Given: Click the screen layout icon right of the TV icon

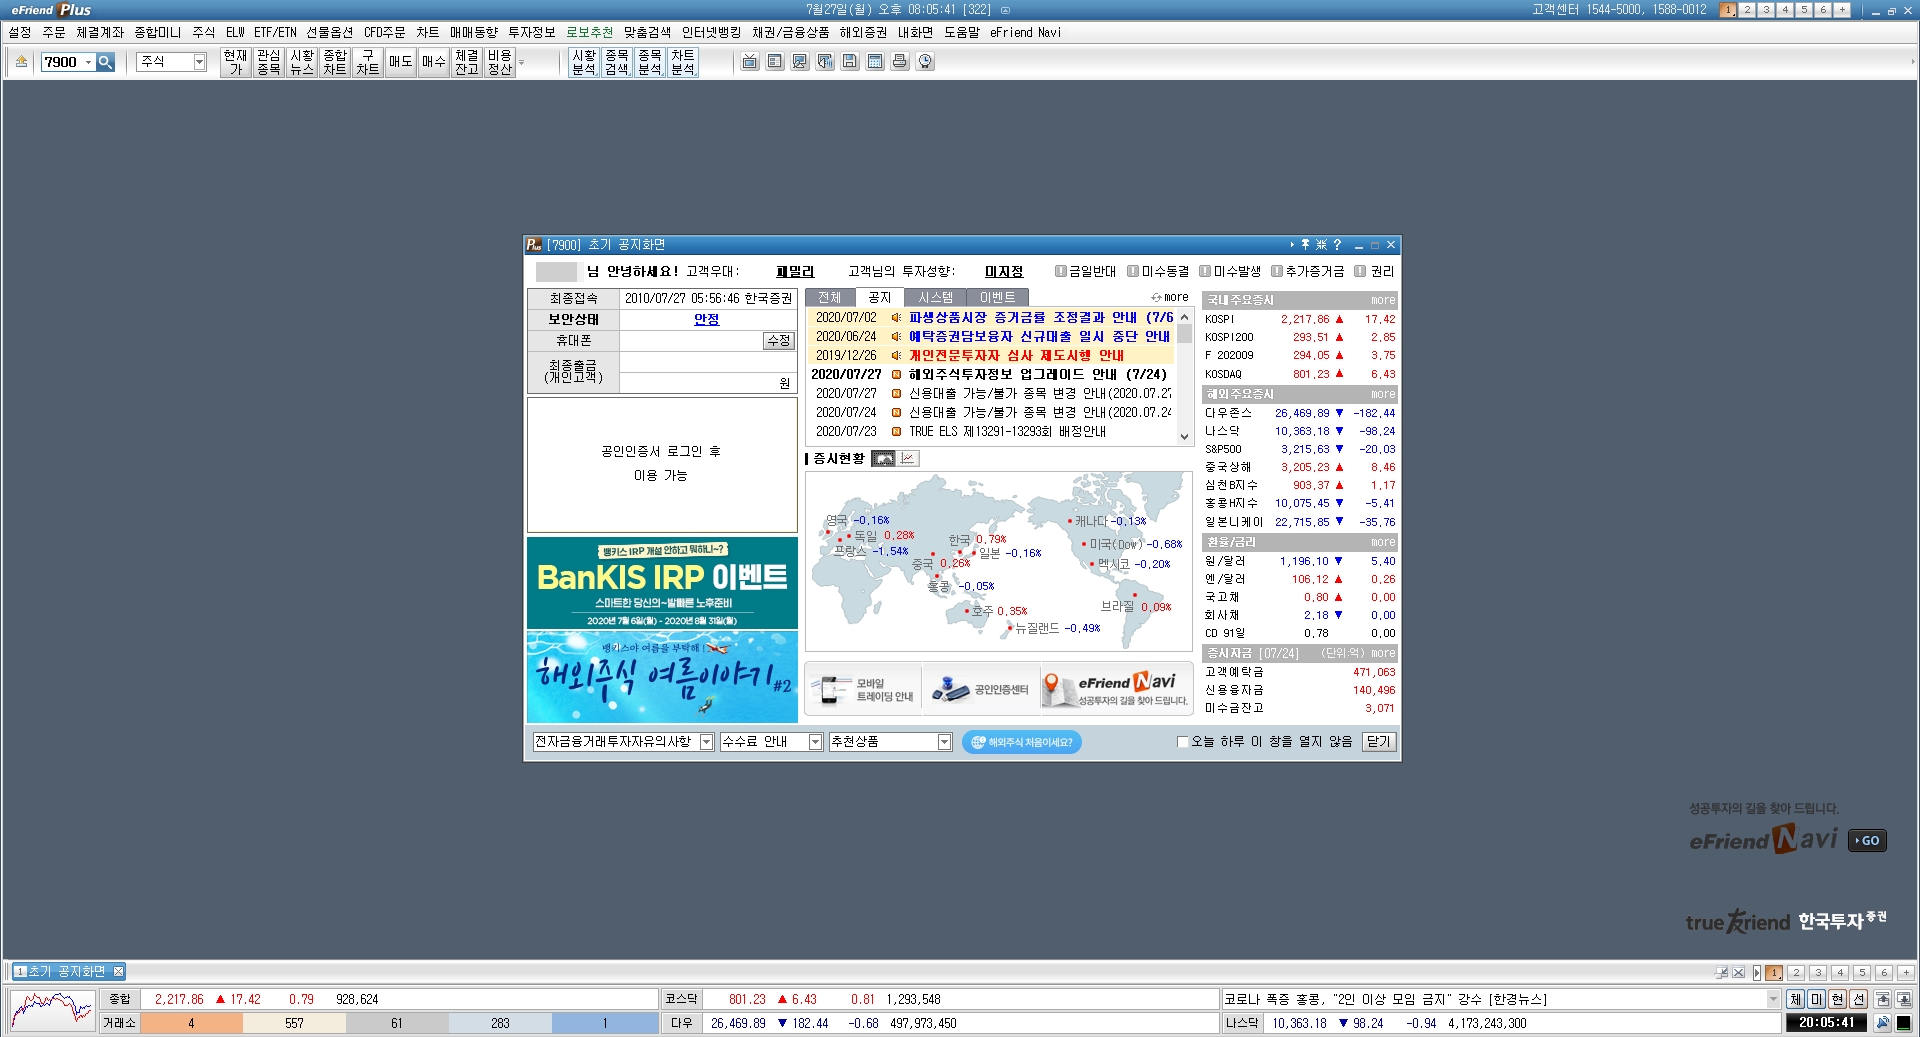Looking at the screenshot, I should (775, 62).
